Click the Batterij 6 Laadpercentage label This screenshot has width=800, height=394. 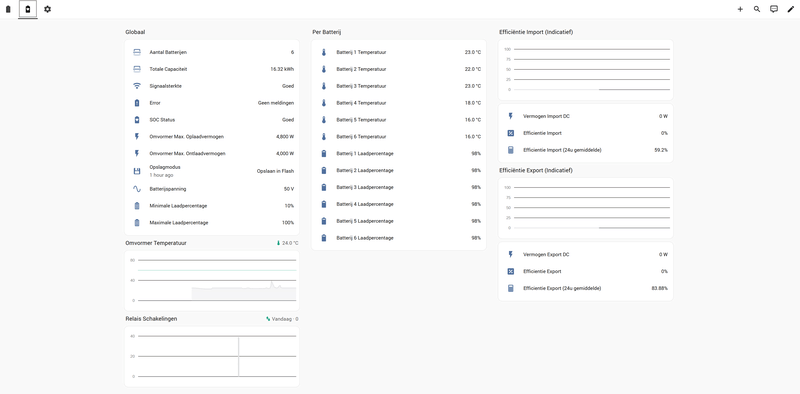365,238
